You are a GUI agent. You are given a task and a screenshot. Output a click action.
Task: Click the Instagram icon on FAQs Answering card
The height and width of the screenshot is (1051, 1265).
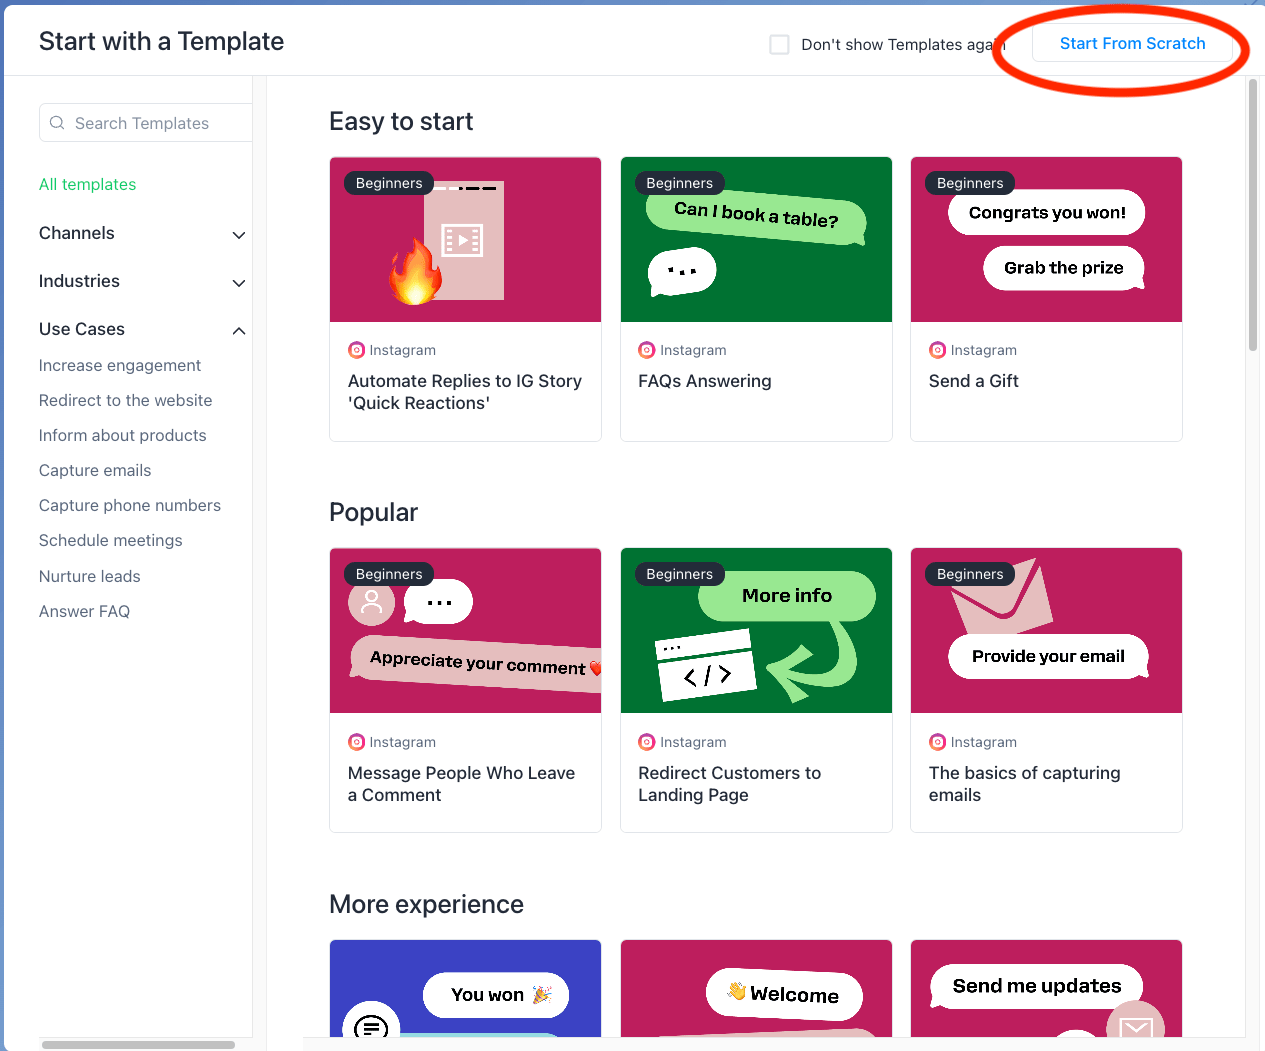[x=647, y=350]
